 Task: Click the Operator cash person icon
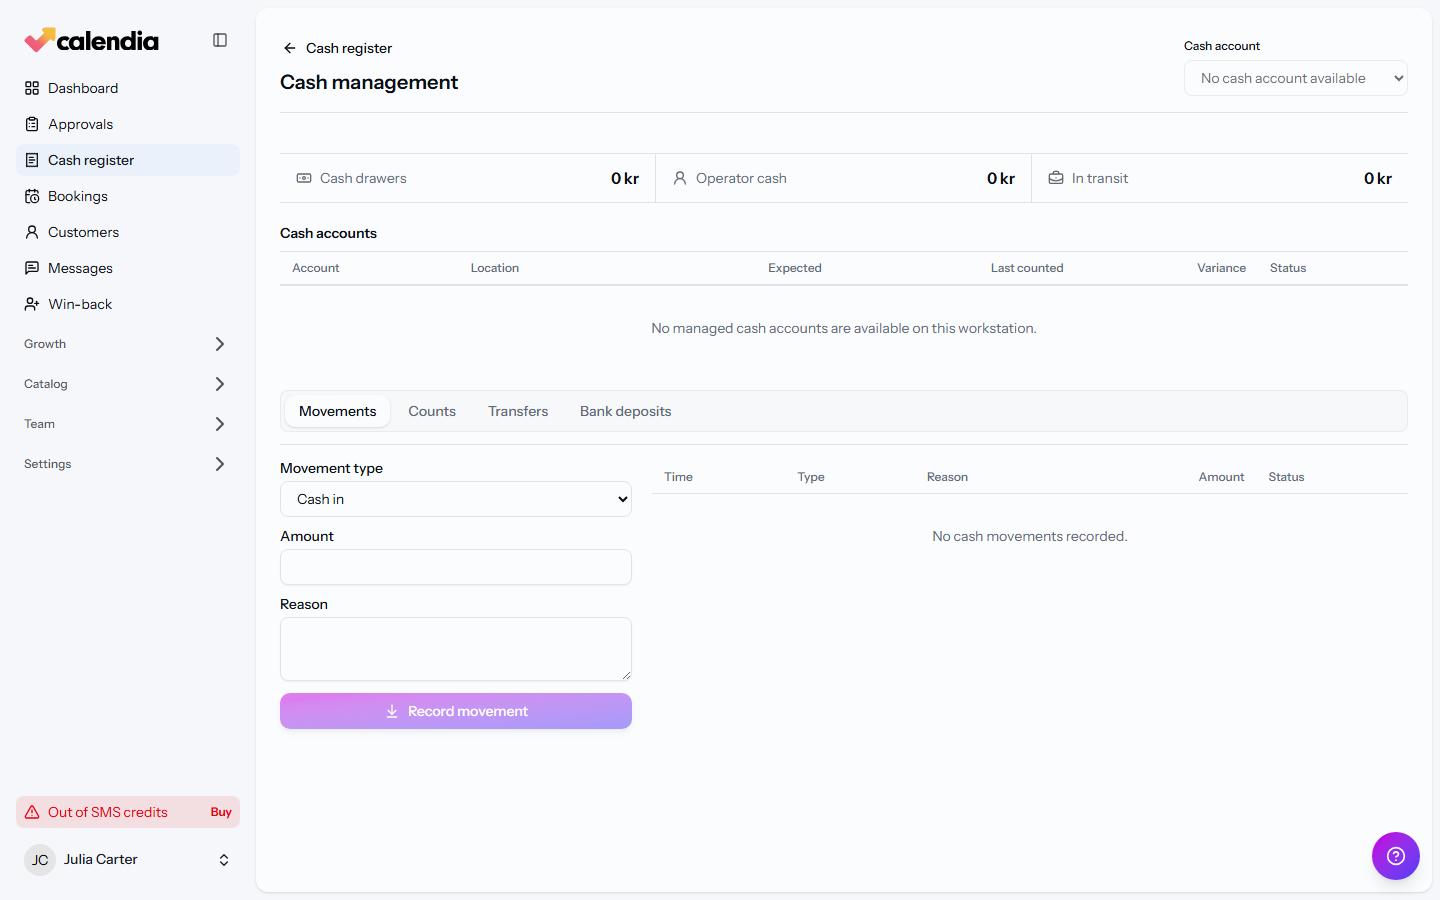click(x=680, y=178)
